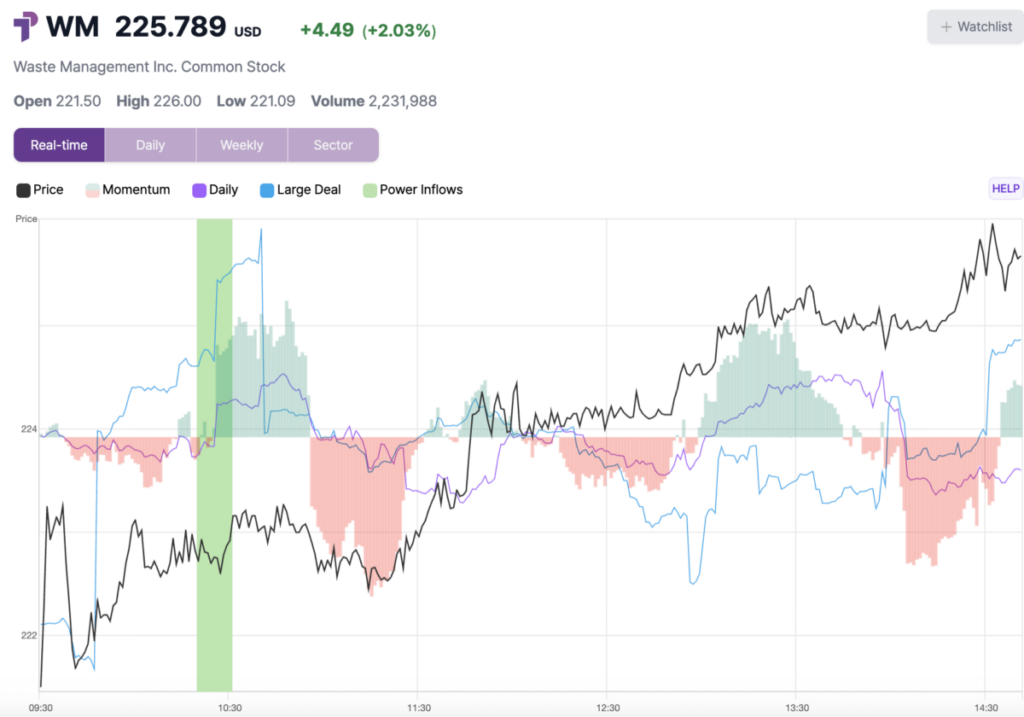This screenshot has height=717, width=1024.
Task: Click the 11:30 time axis label
Action: [x=419, y=707]
